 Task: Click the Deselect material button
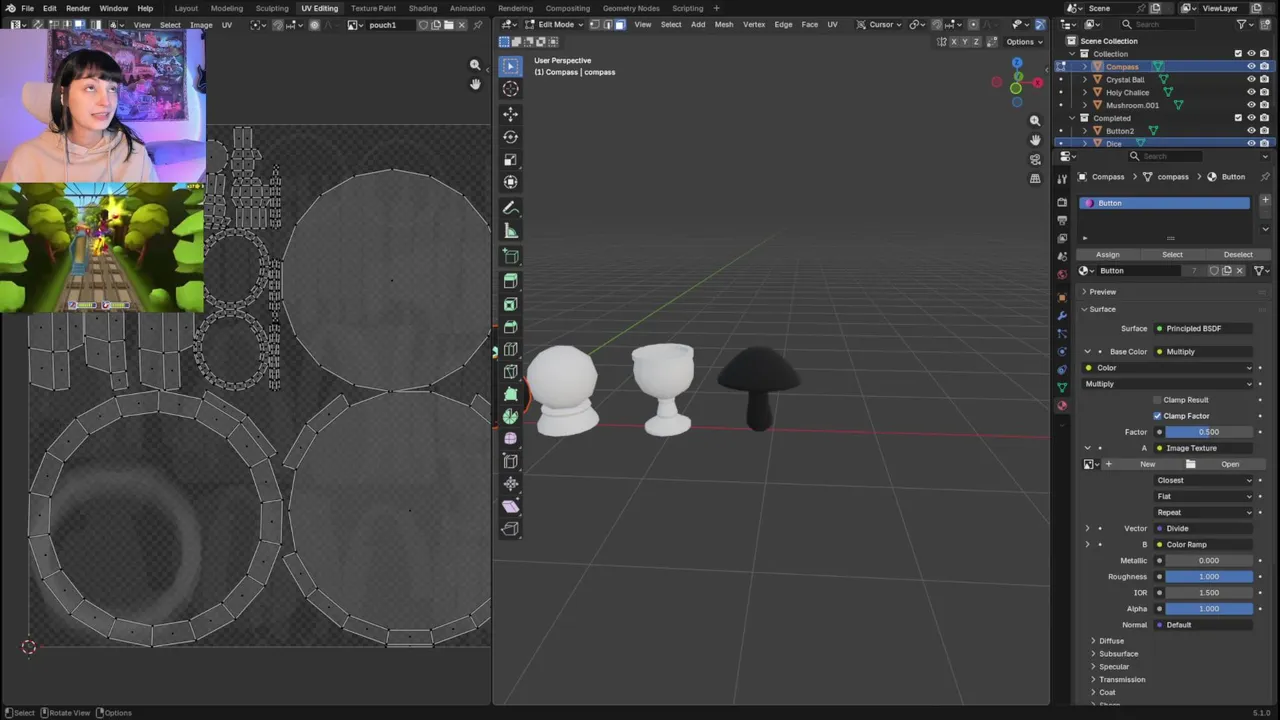coord(1237,254)
